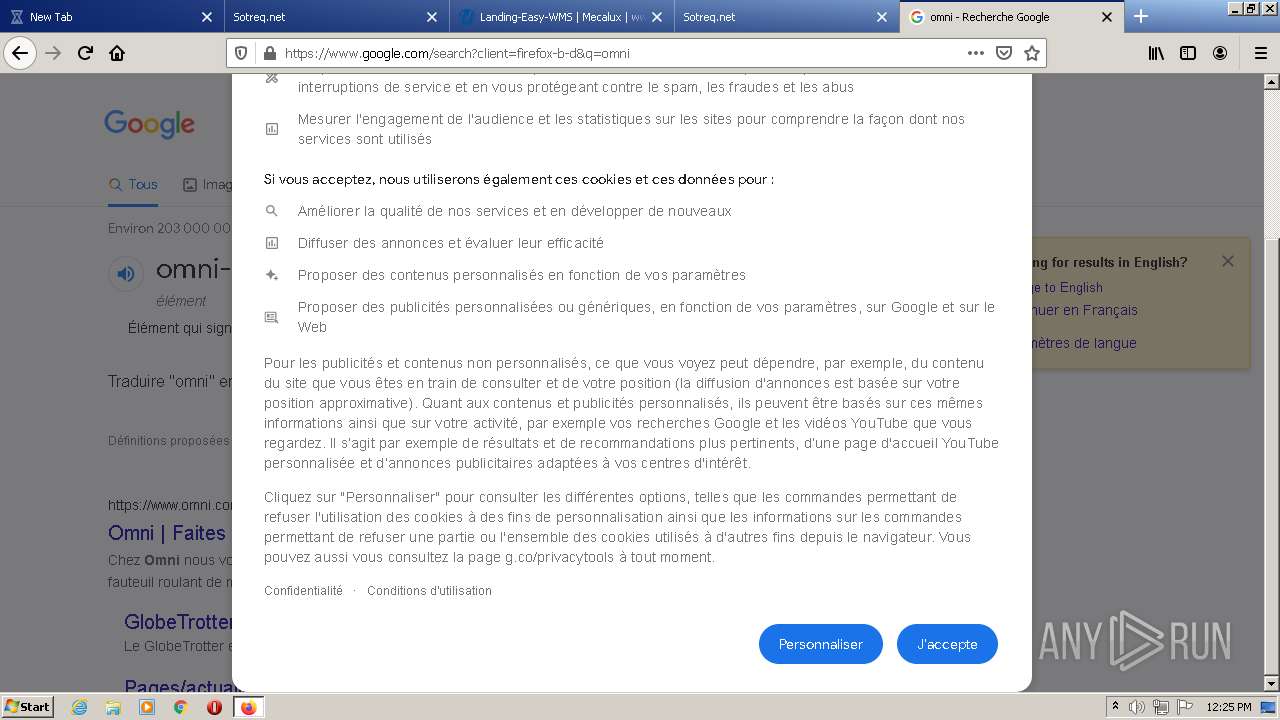
Task: Click the J'accepte button
Action: click(947, 644)
